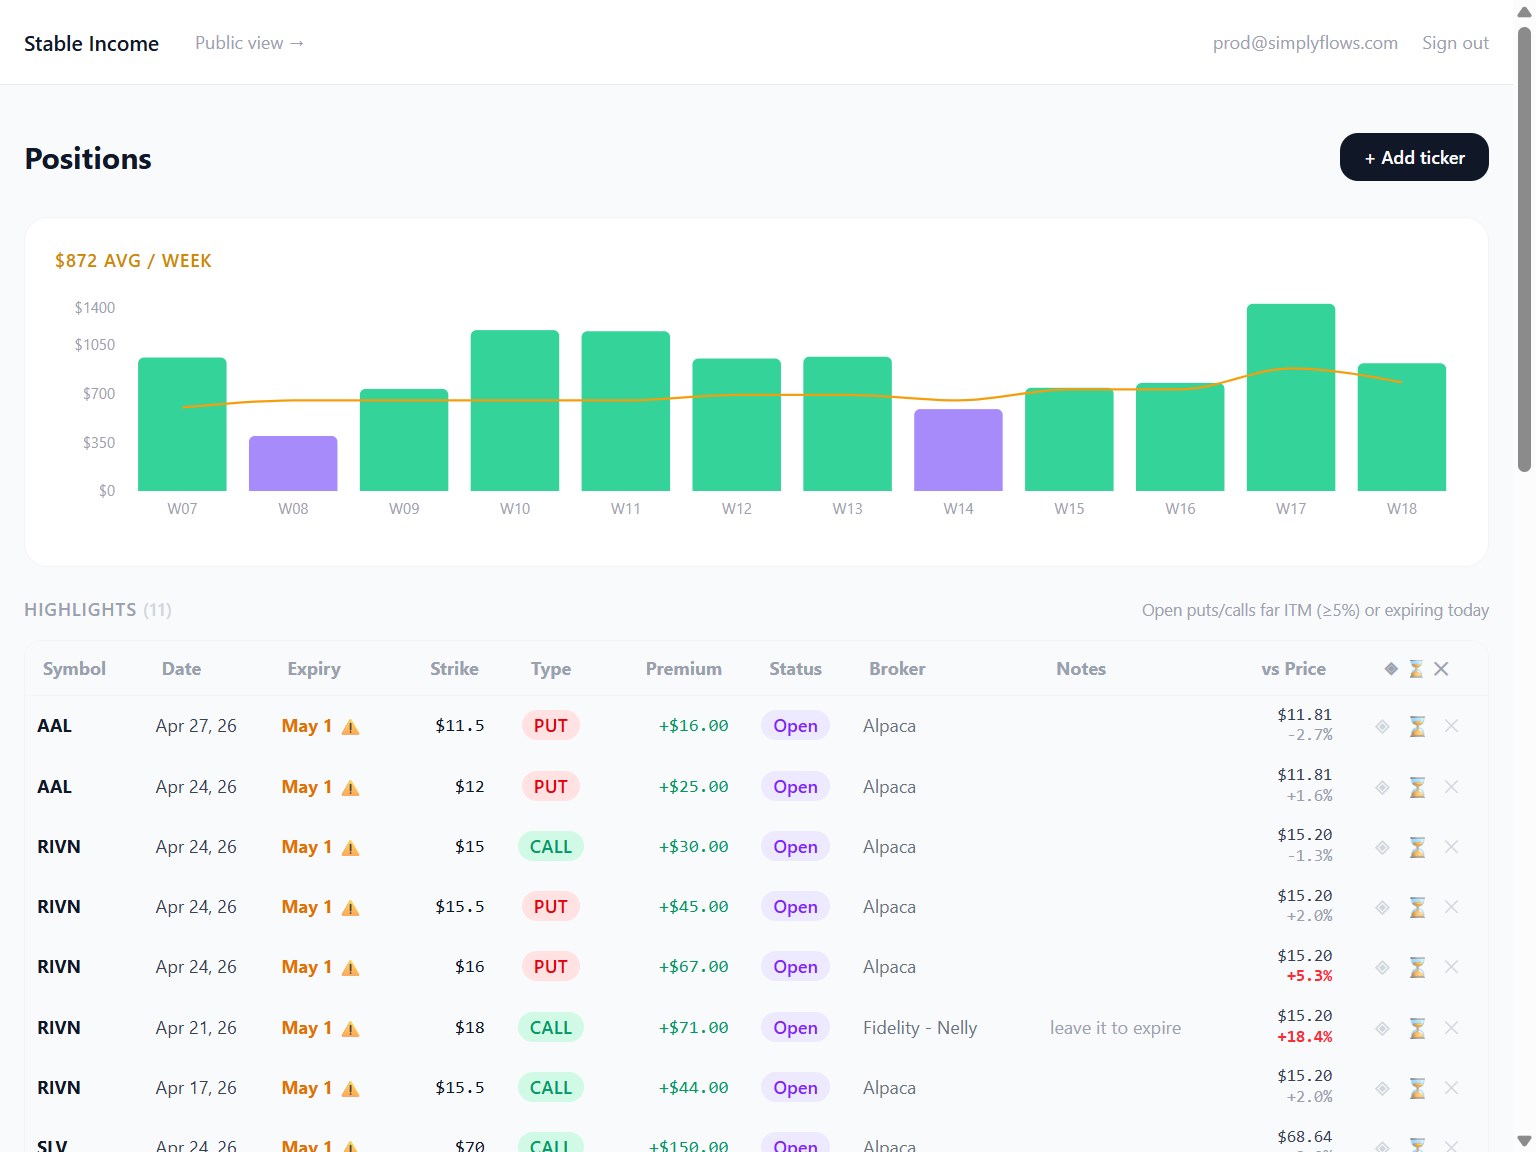The height and width of the screenshot is (1152, 1536).
Task: Toggle Open status on AAL $11.5 put
Action: 795,726
